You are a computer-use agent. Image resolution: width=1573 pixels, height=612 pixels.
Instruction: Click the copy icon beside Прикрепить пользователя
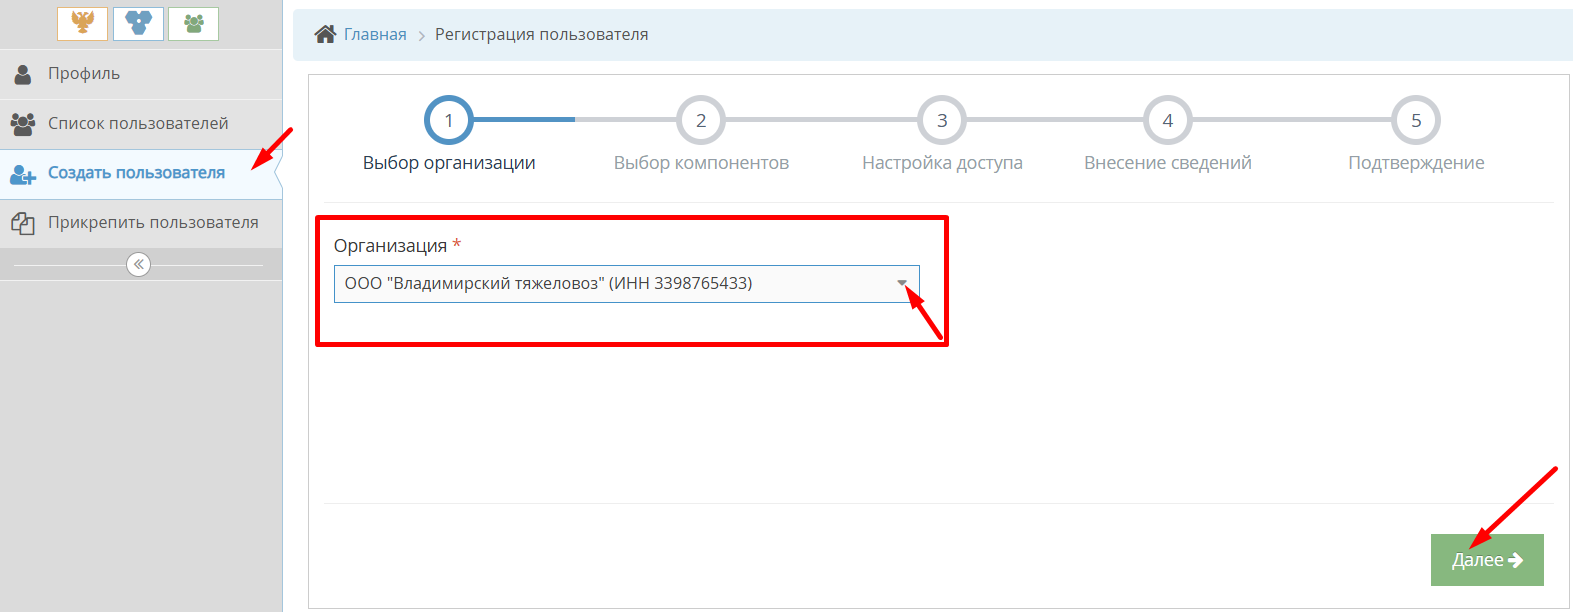click(x=23, y=223)
